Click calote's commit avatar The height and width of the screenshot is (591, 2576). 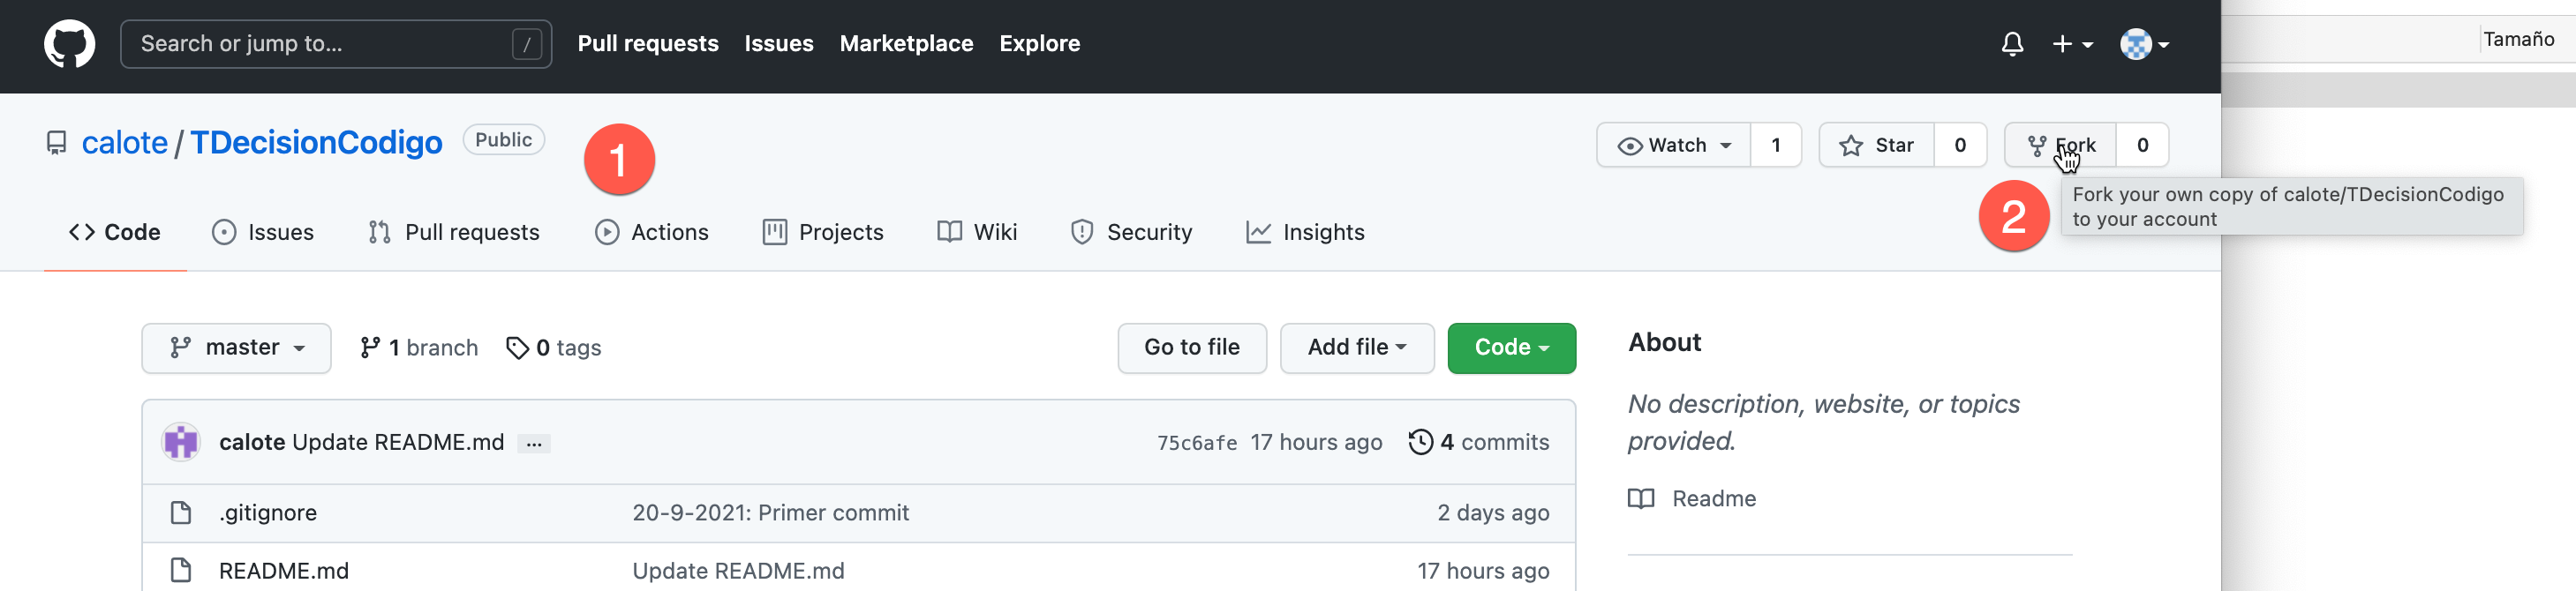click(x=181, y=442)
